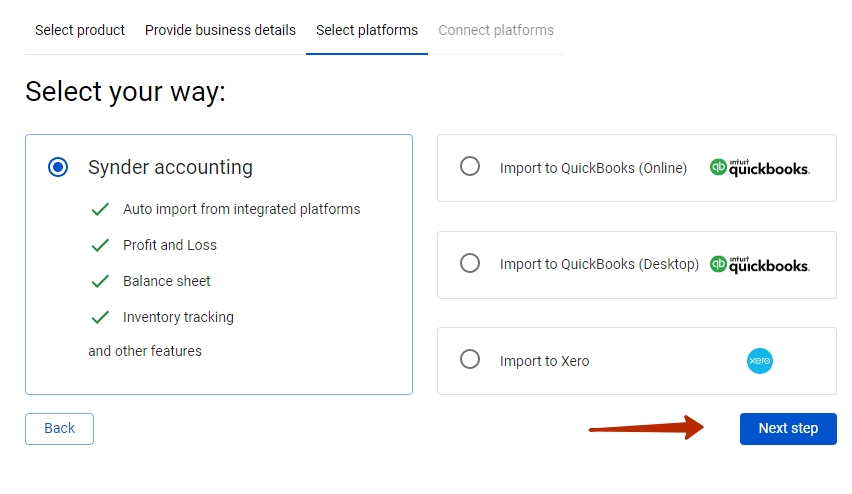
Task: Pick the Import to Xero radio button
Action: coord(470,359)
